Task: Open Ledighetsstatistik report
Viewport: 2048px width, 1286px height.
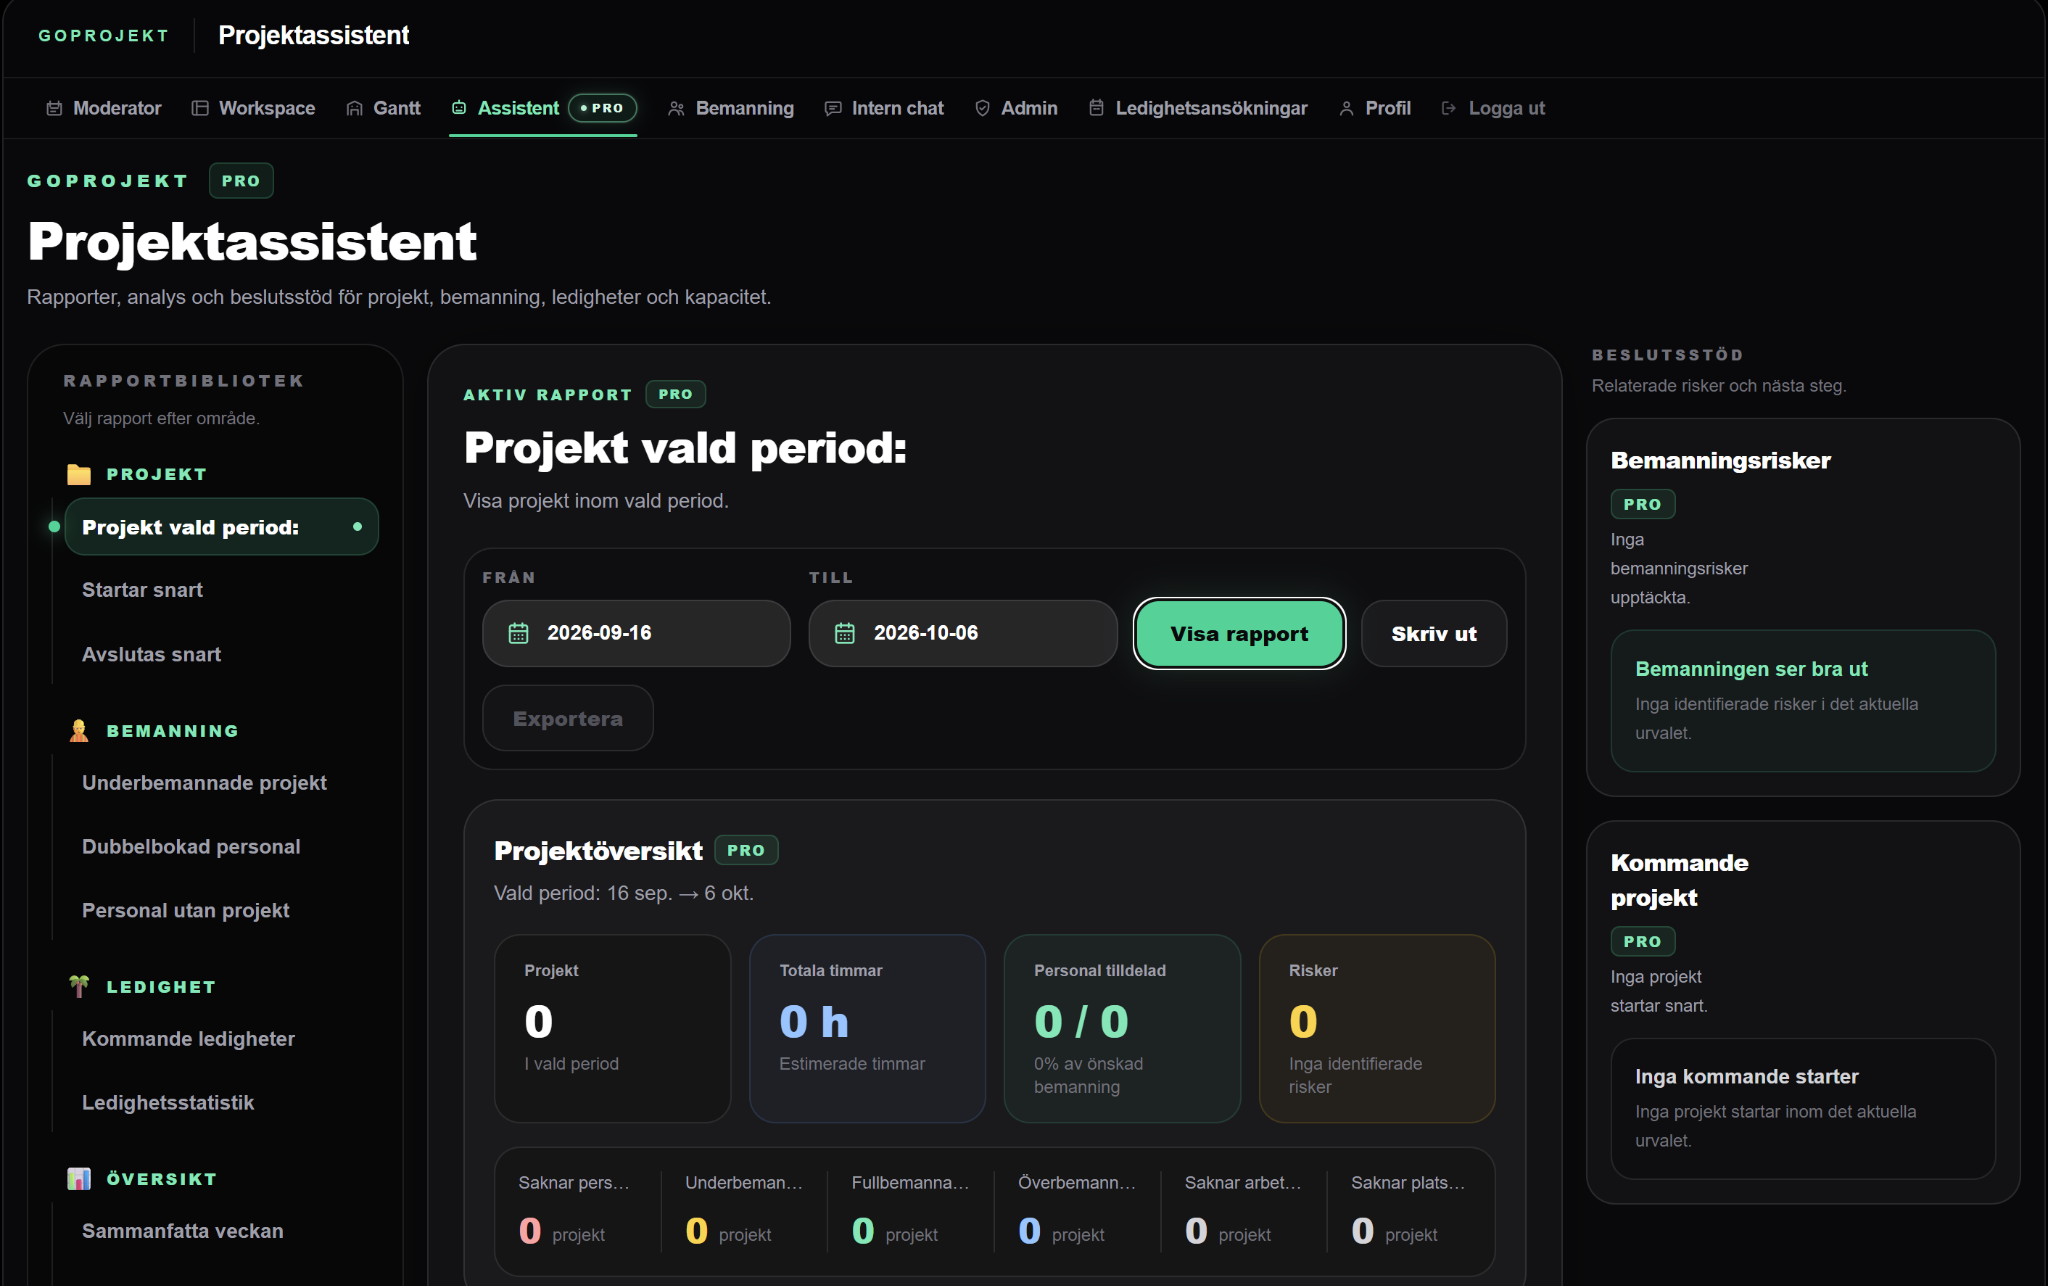Action: [x=222, y=1103]
